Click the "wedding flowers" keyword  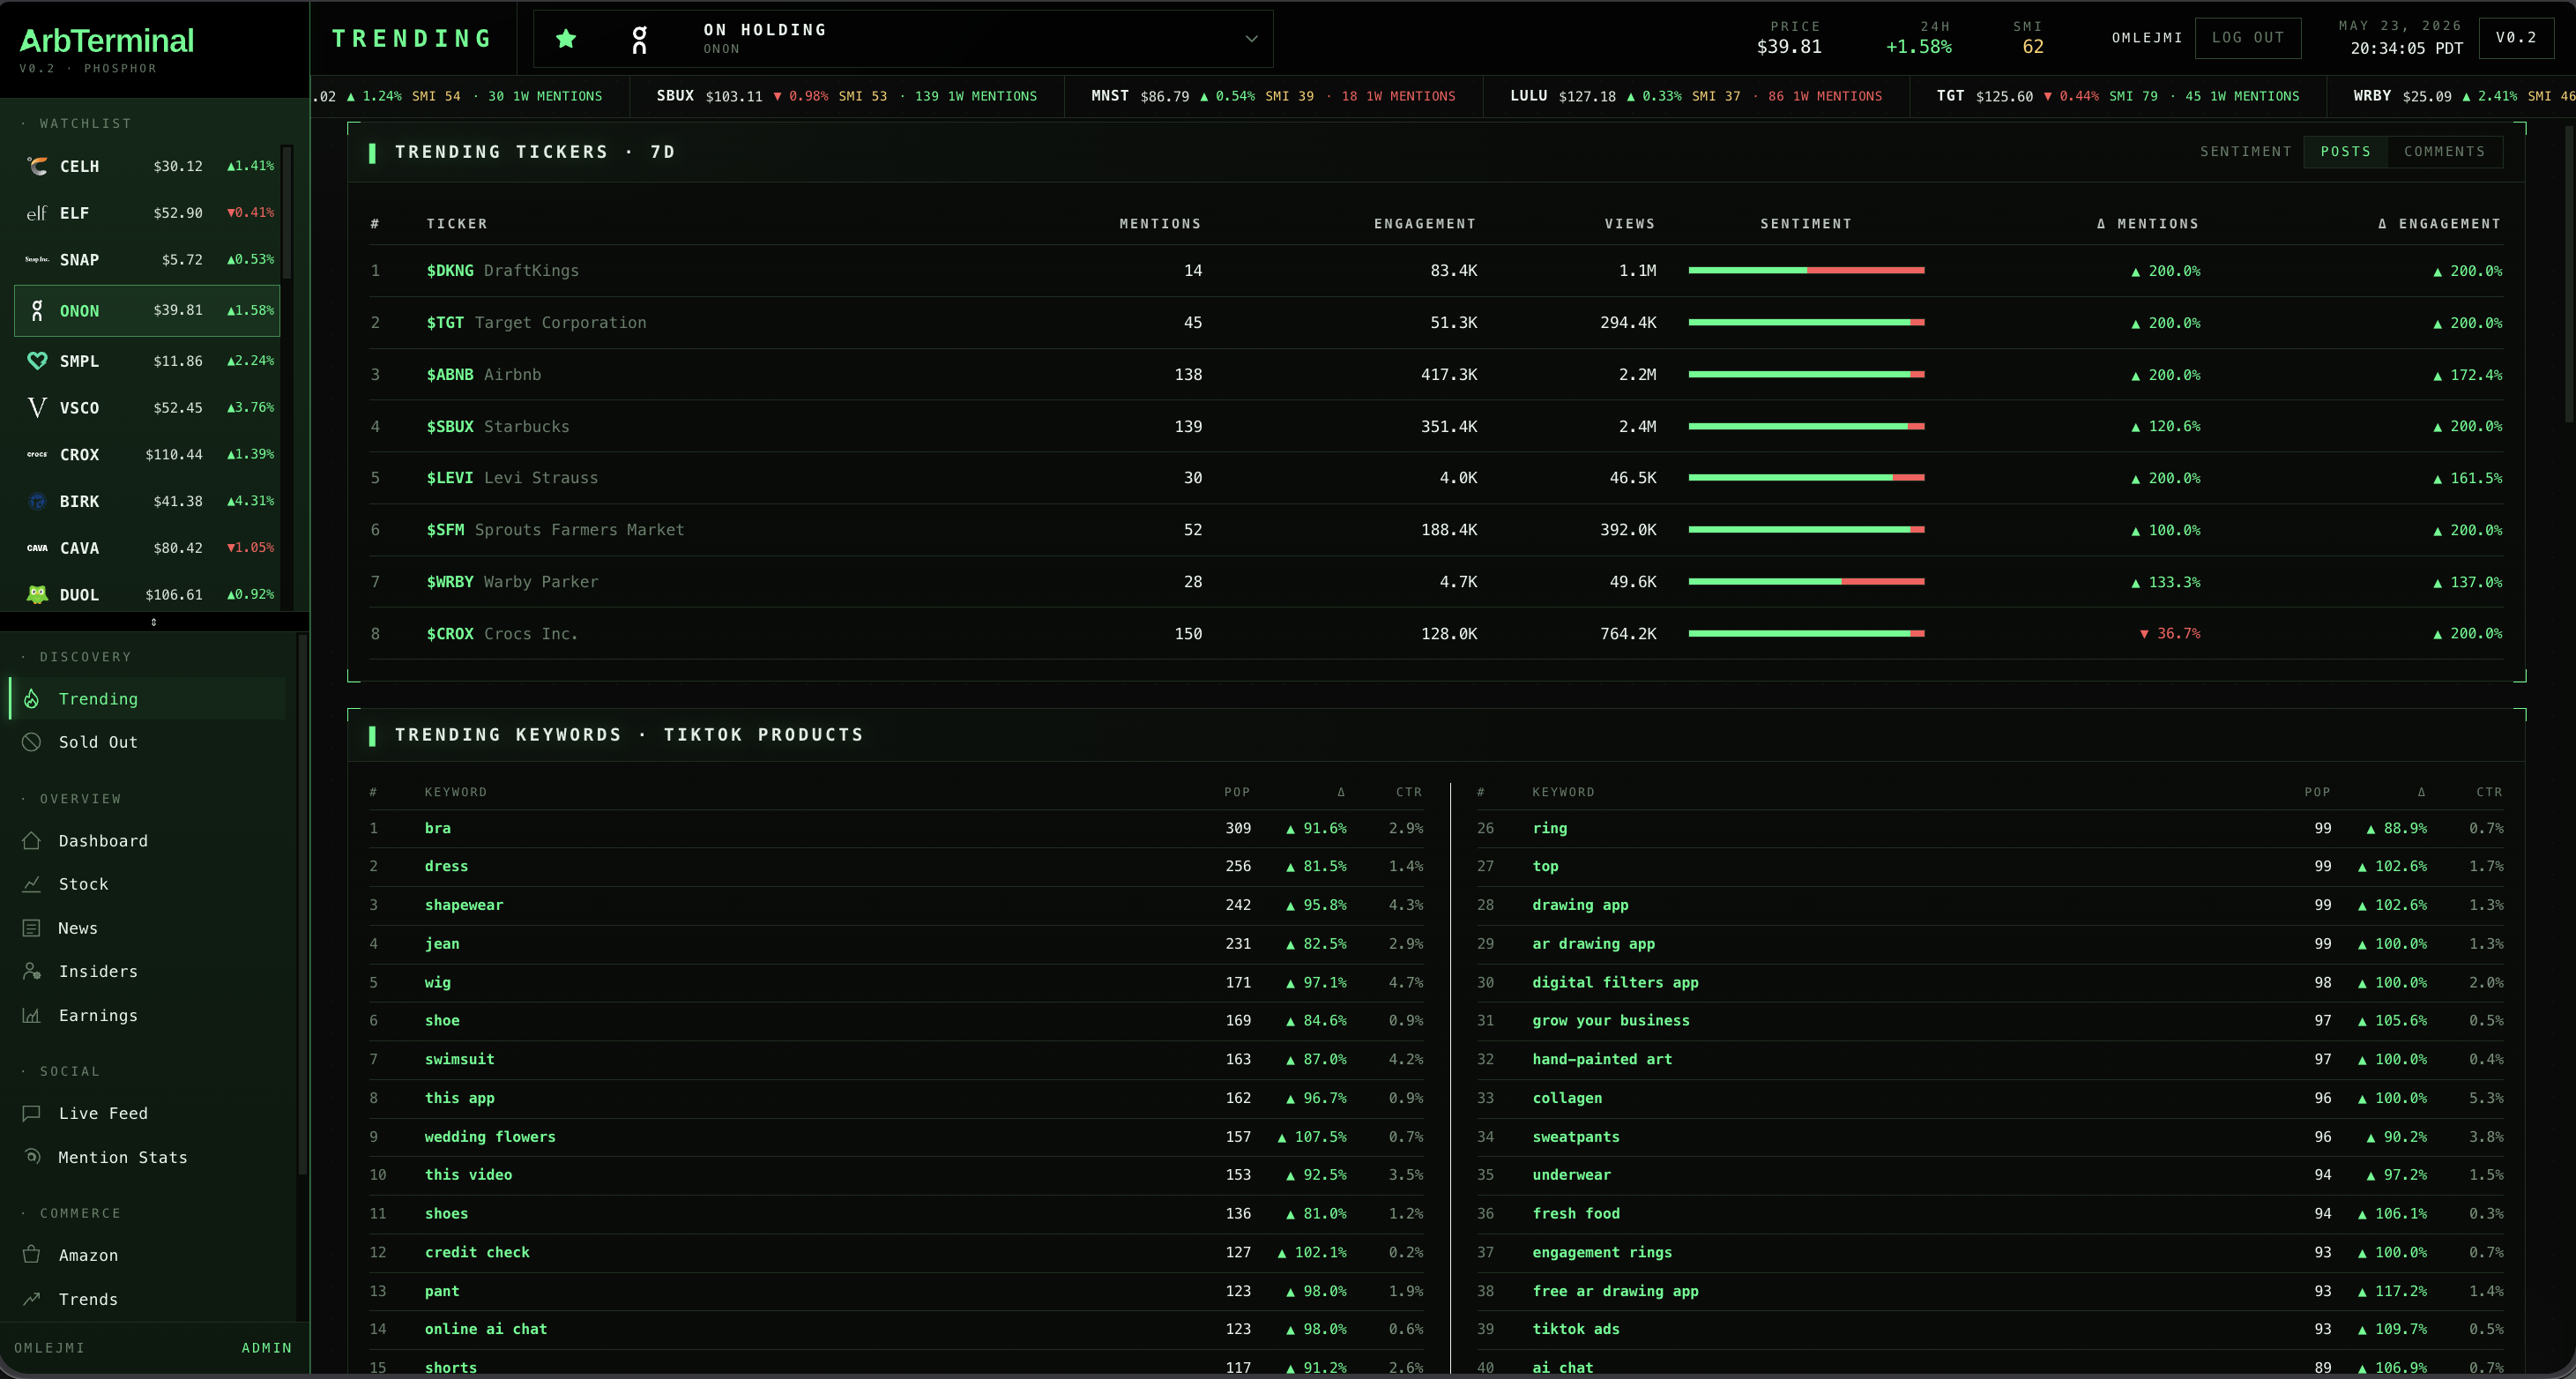(x=490, y=1137)
